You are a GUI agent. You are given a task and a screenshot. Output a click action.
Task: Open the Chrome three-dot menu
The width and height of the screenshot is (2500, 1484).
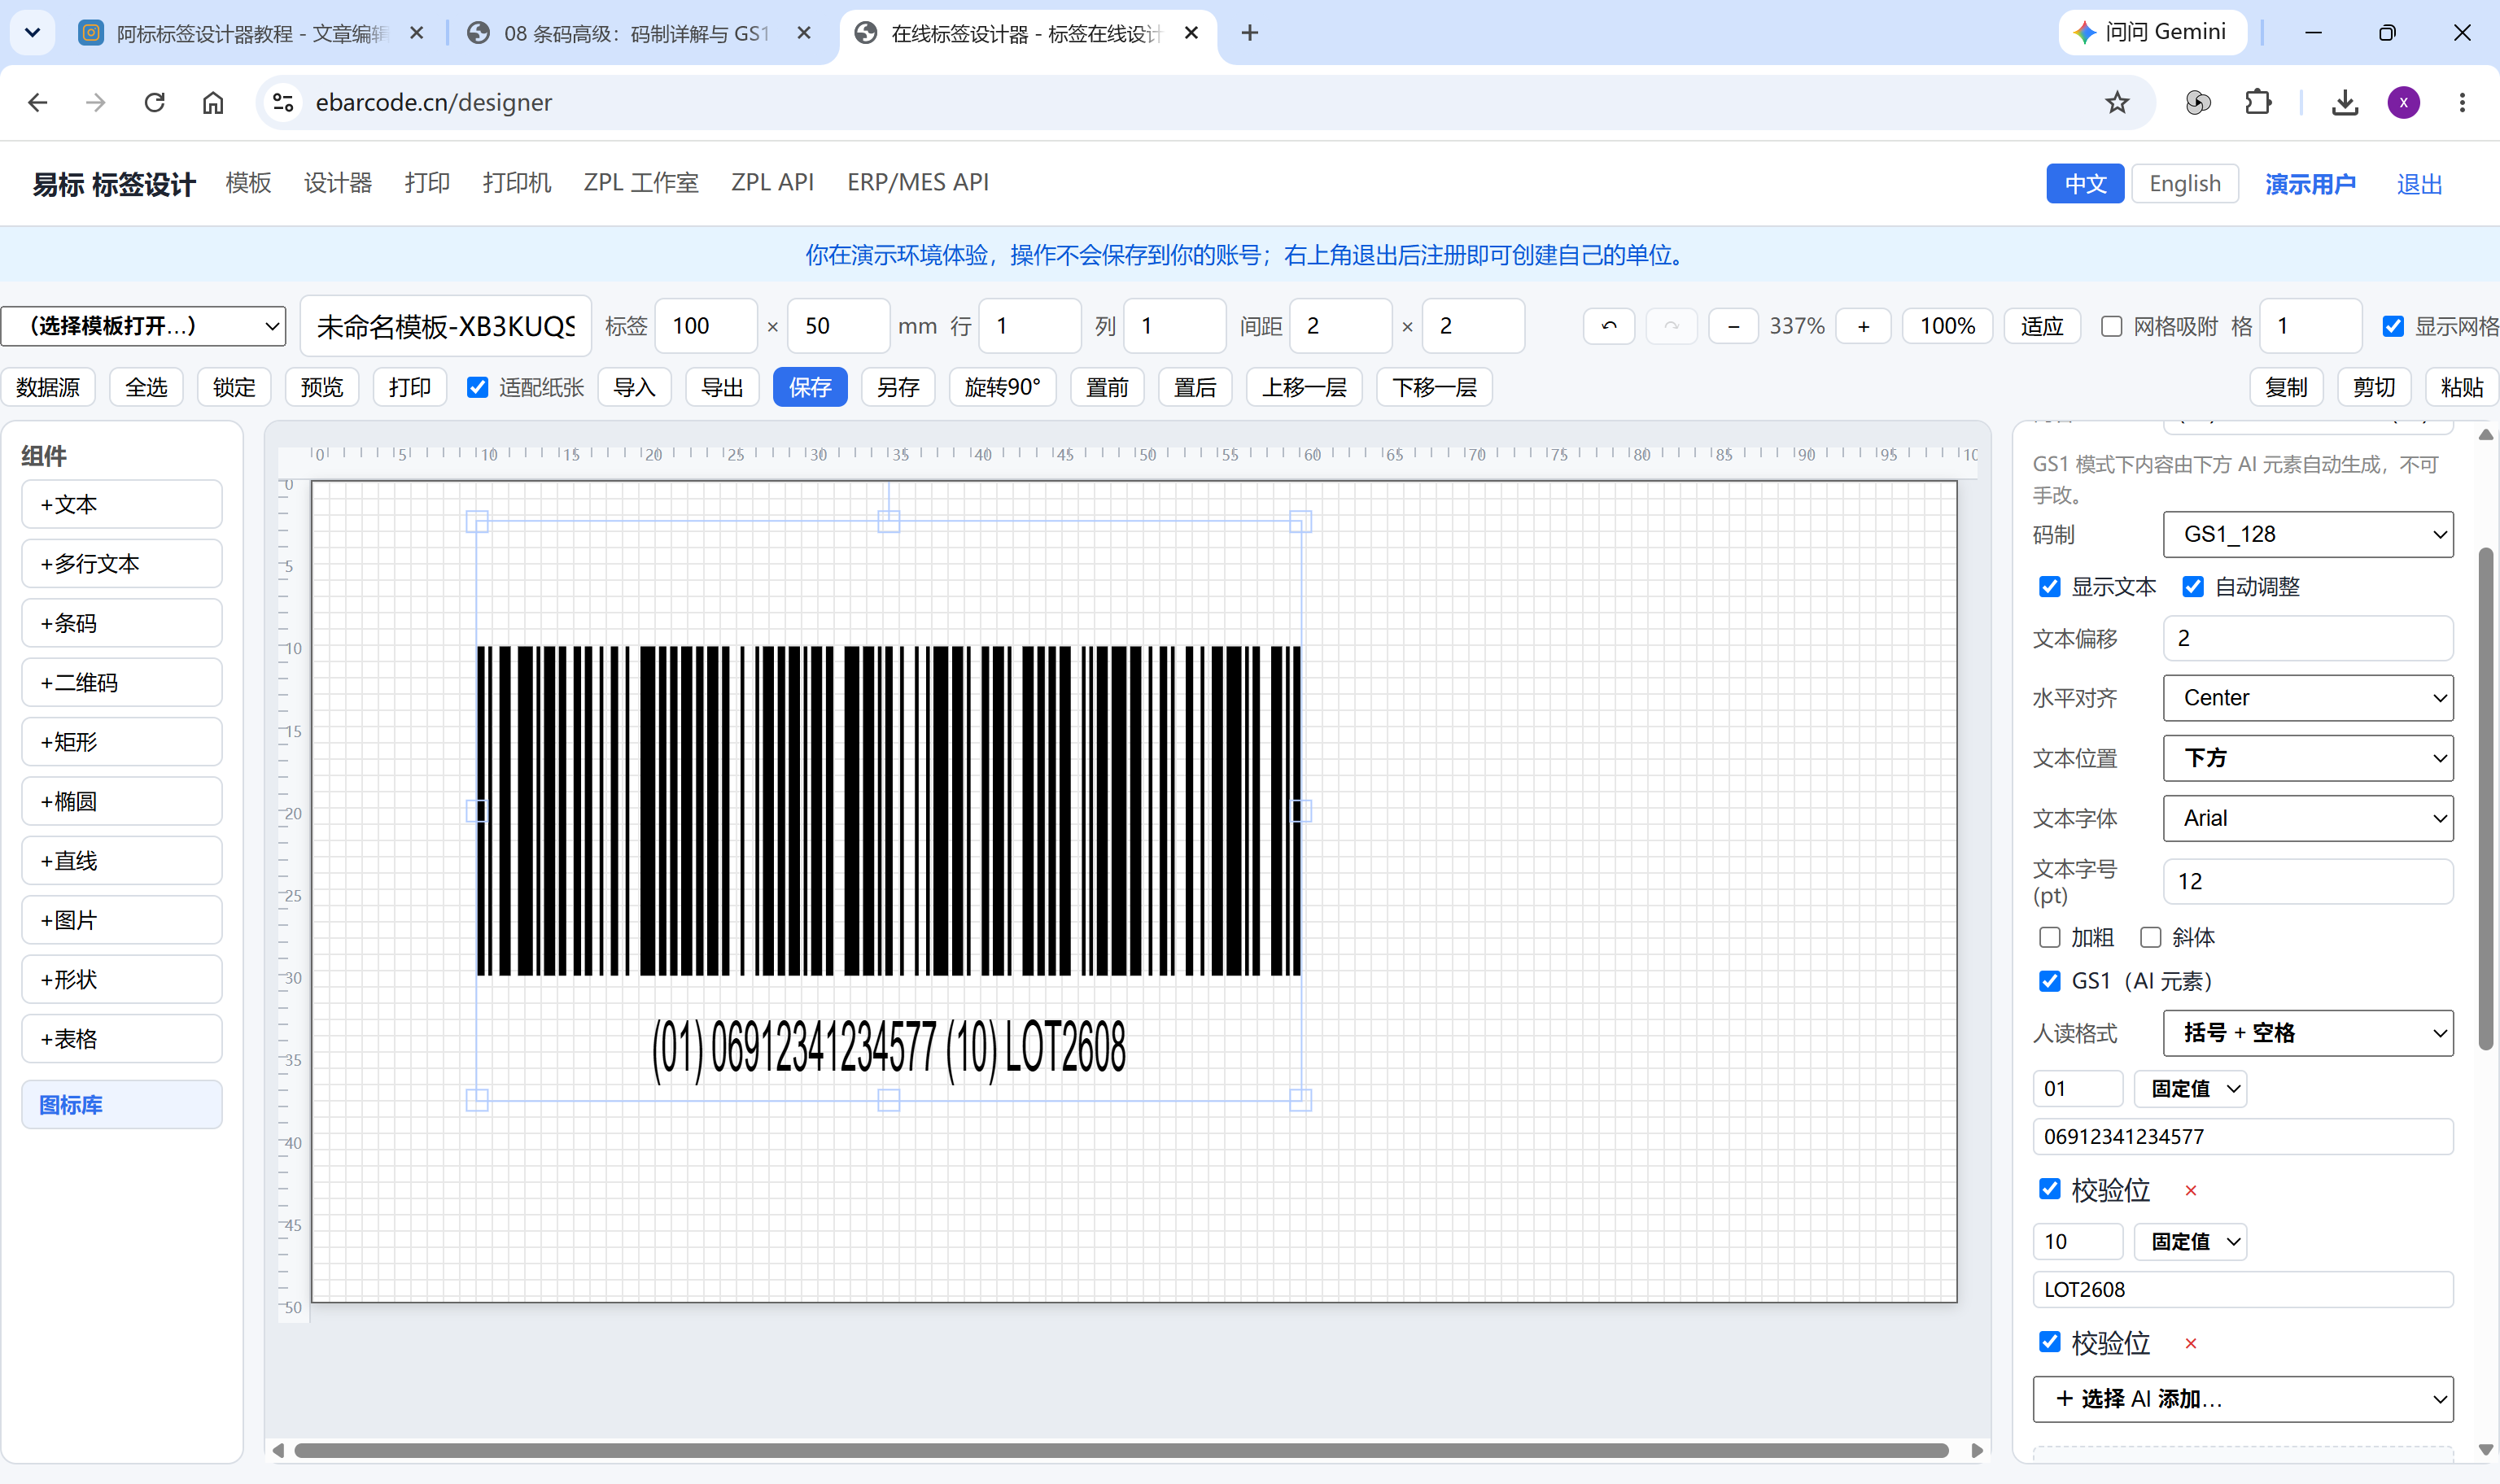pyautogui.click(x=2462, y=102)
